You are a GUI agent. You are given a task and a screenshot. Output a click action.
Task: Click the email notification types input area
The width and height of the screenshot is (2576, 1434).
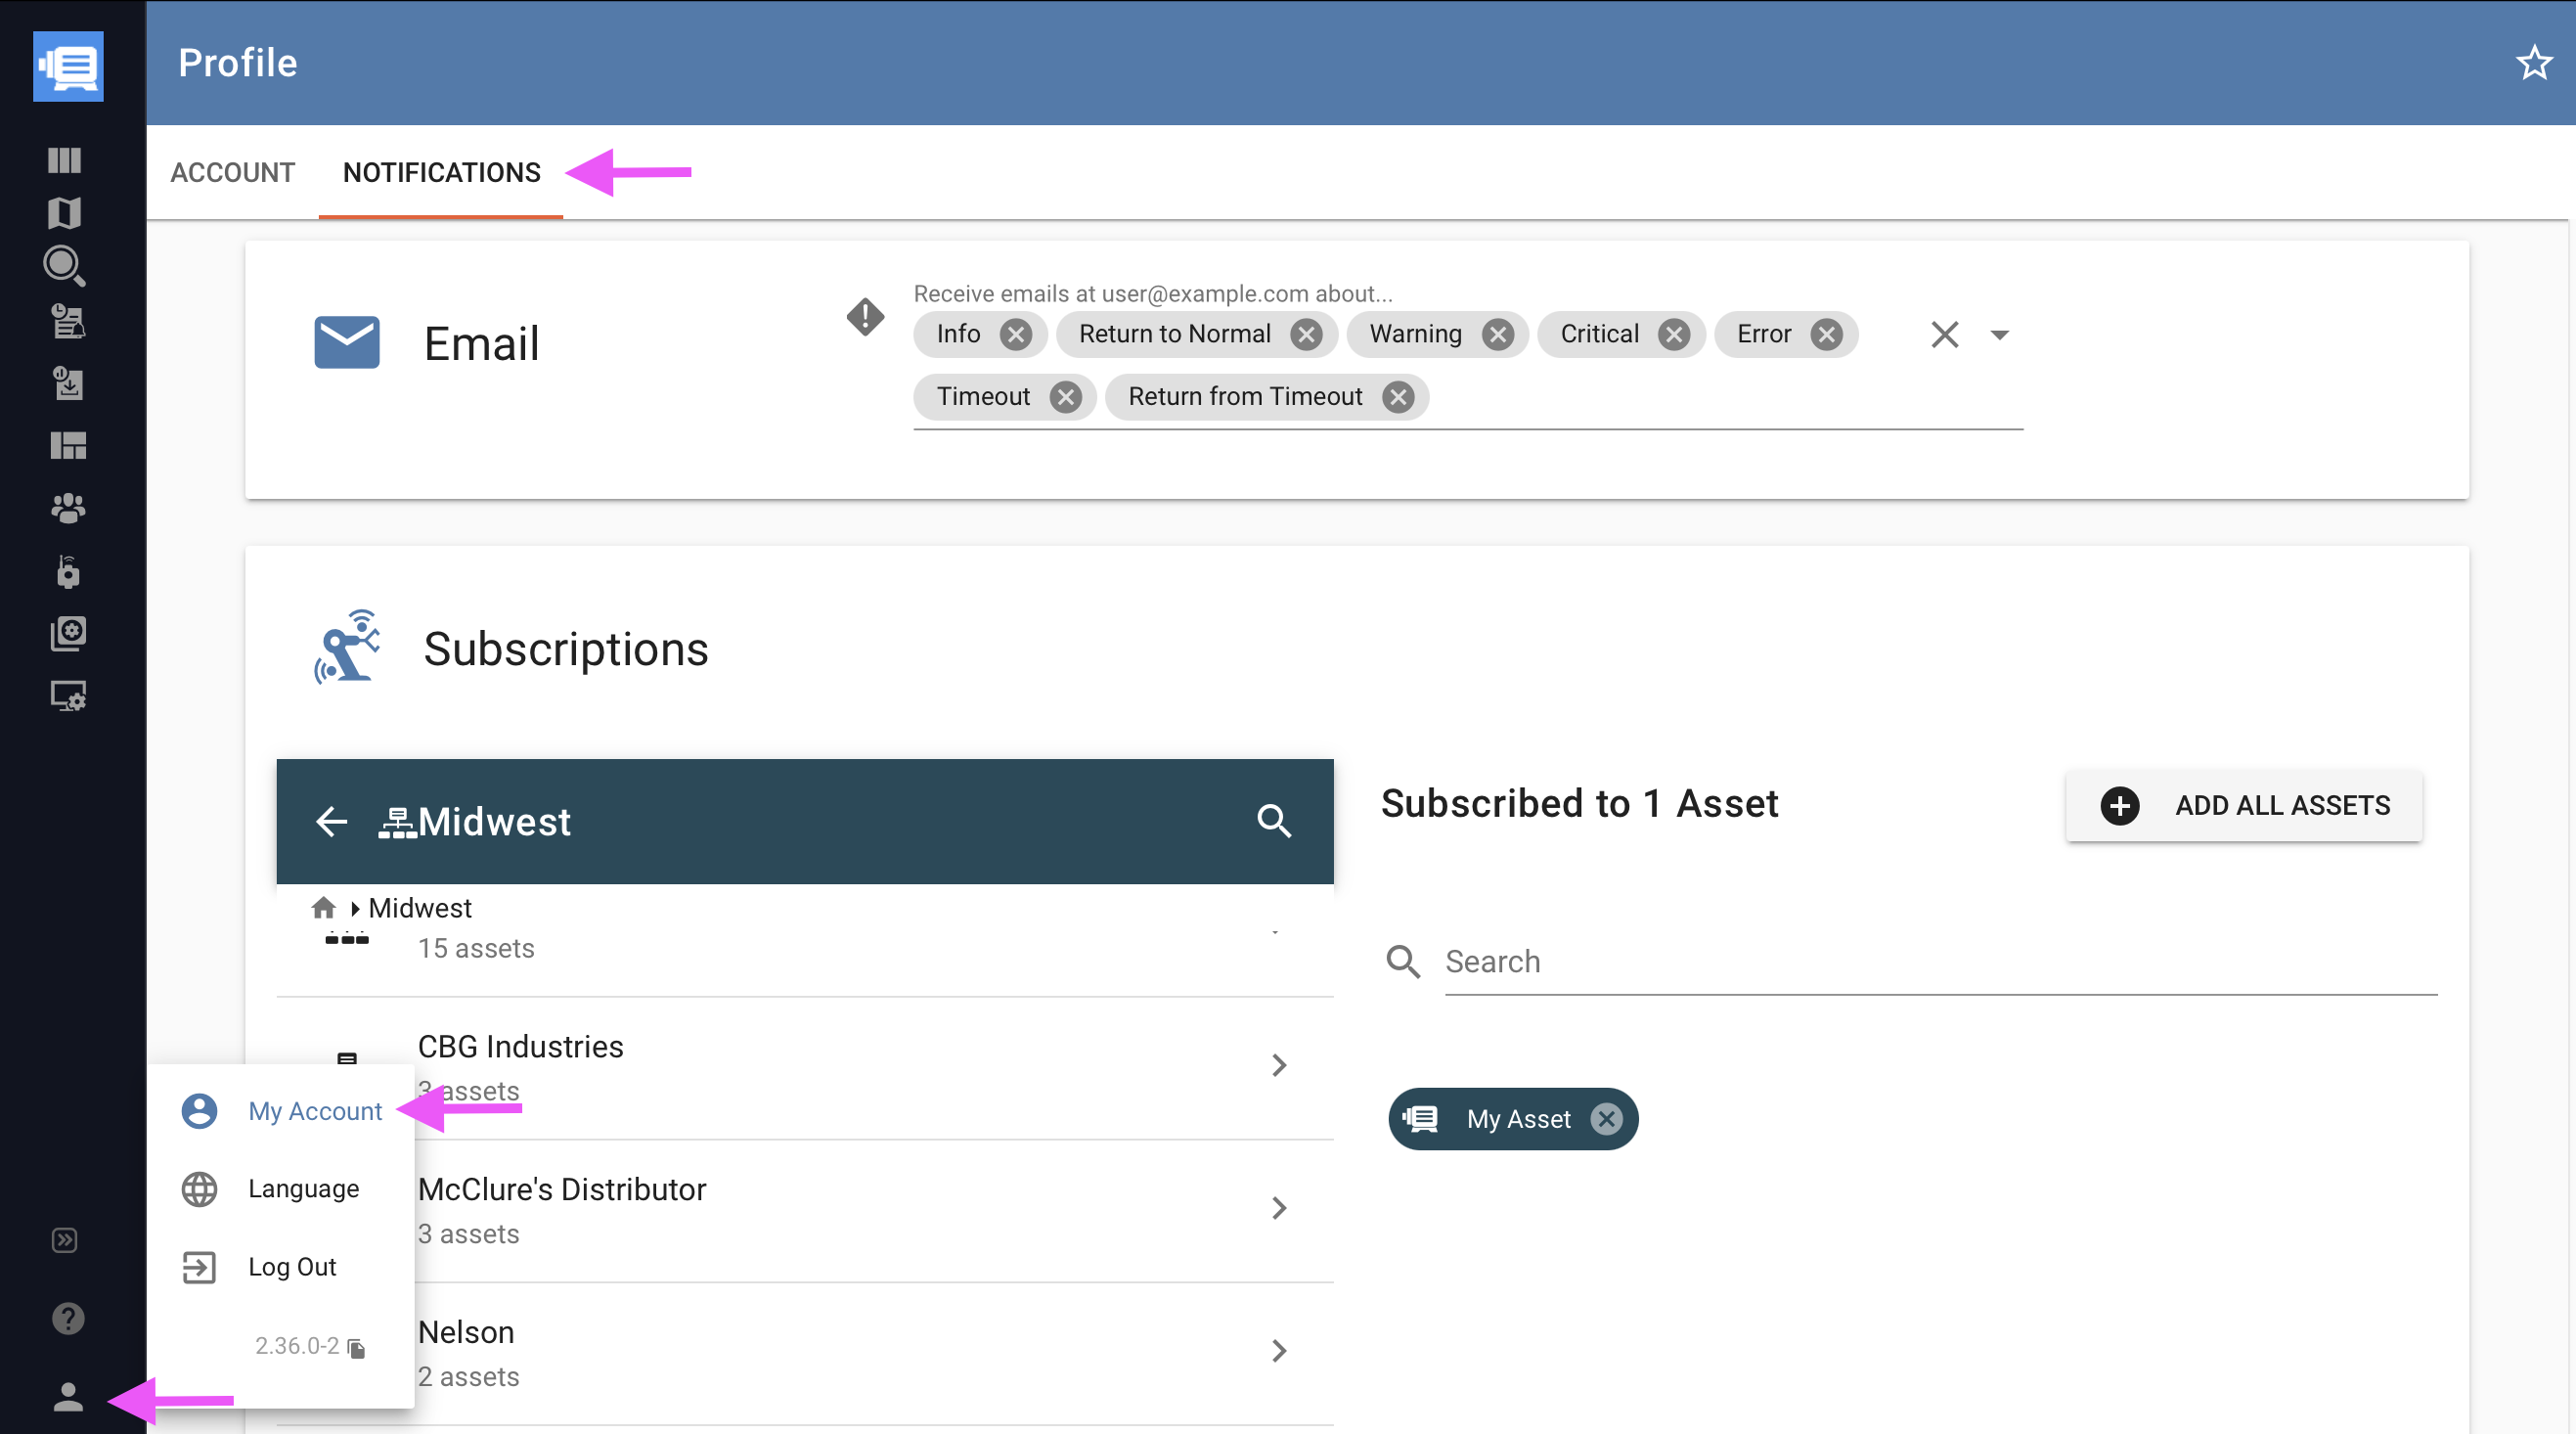tap(1468, 364)
